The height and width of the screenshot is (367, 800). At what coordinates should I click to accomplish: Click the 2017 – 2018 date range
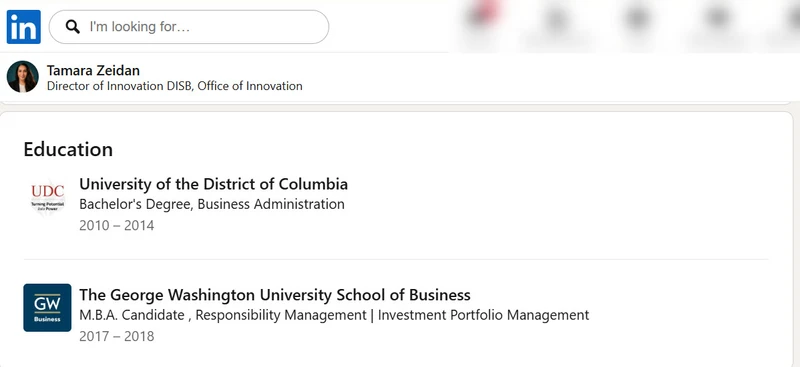tap(116, 336)
